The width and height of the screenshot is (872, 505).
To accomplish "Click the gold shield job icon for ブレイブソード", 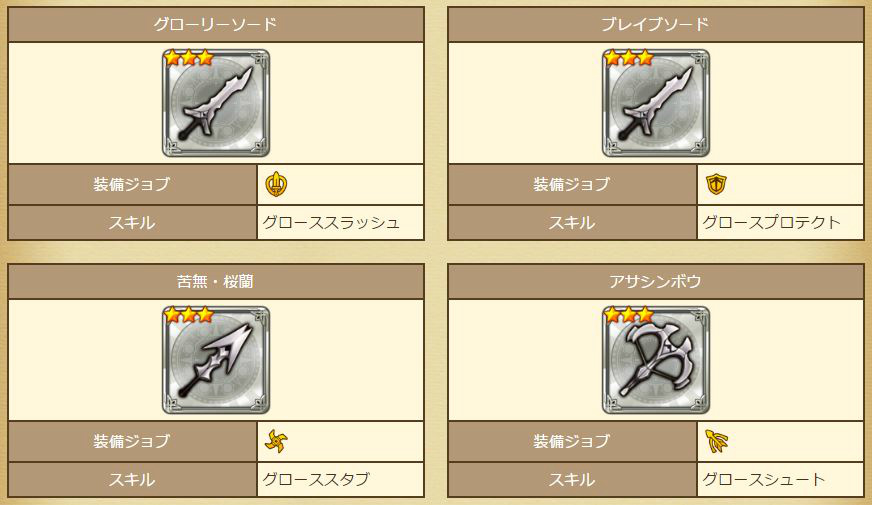I will pyautogui.click(x=716, y=184).
